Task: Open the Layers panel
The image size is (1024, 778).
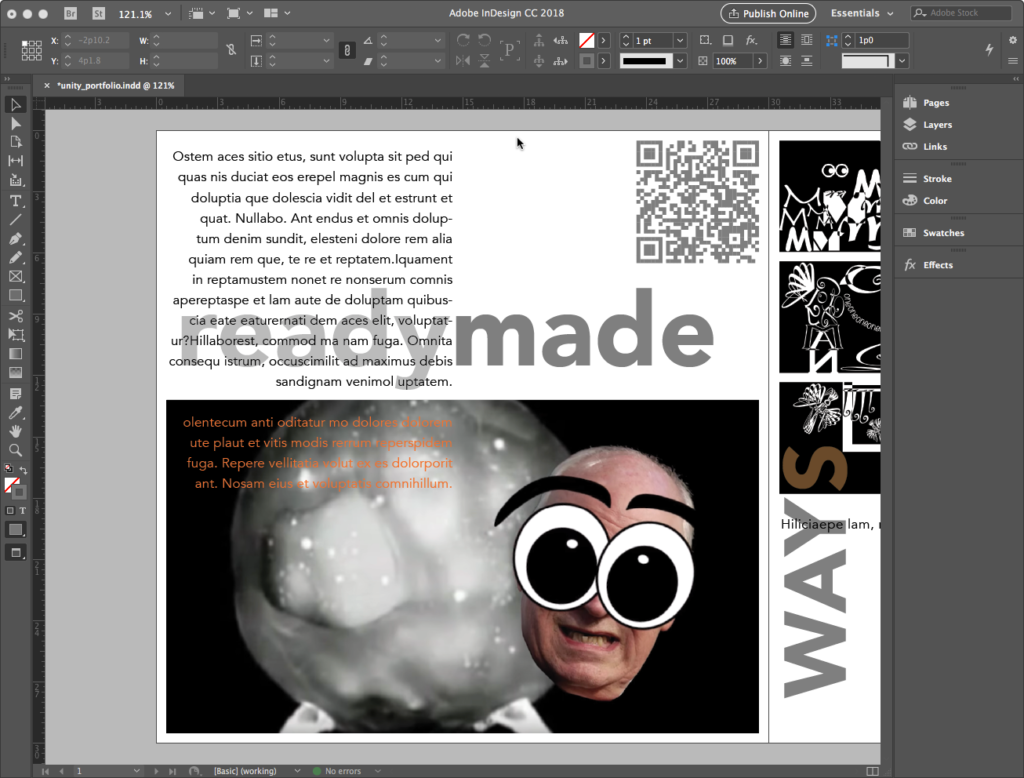Action: tap(937, 125)
